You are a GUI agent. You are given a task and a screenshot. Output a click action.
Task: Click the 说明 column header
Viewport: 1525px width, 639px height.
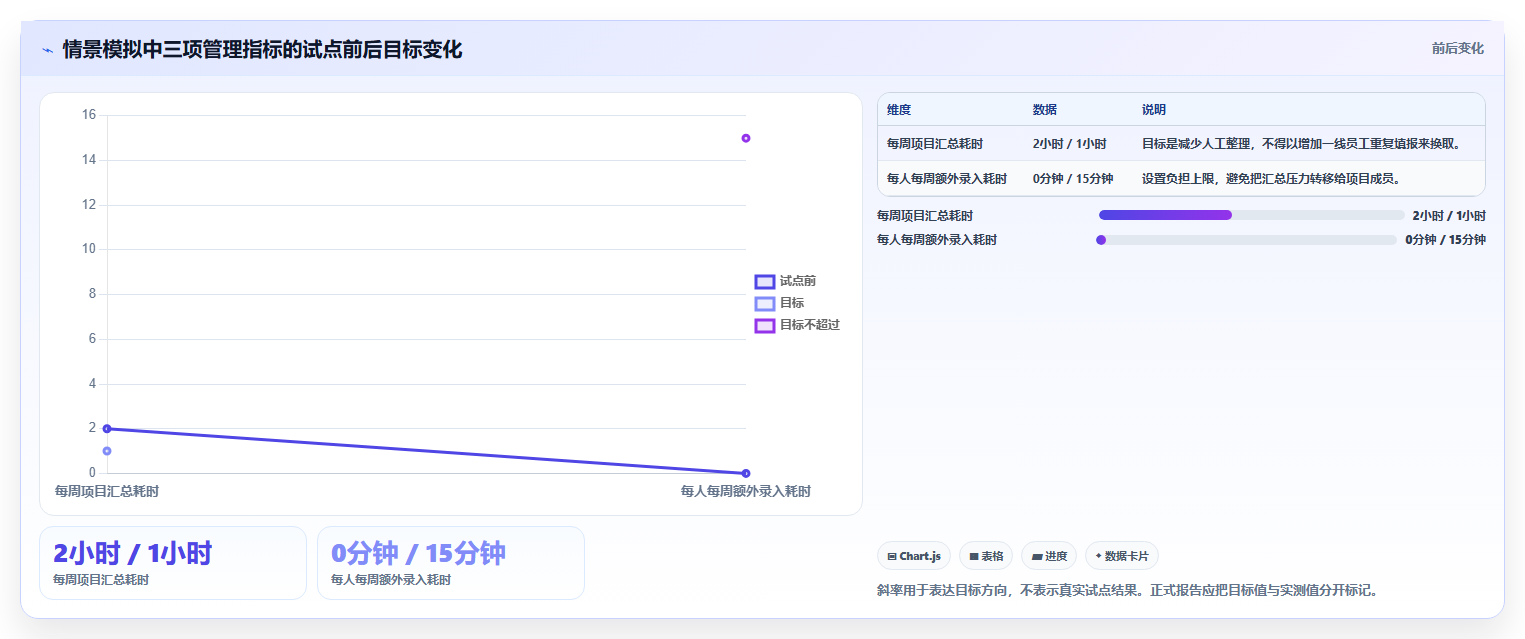click(x=1154, y=110)
